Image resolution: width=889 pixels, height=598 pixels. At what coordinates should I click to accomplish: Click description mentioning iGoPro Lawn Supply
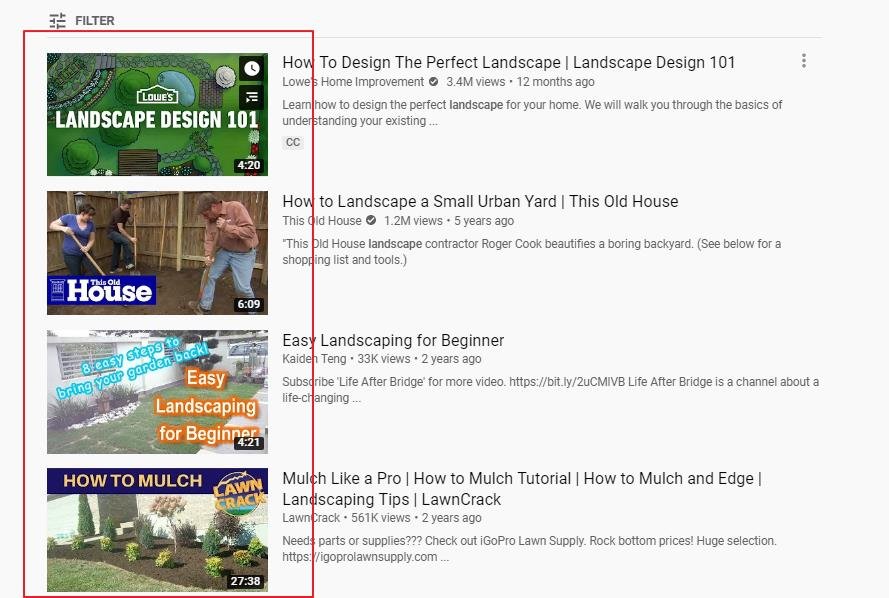(530, 549)
